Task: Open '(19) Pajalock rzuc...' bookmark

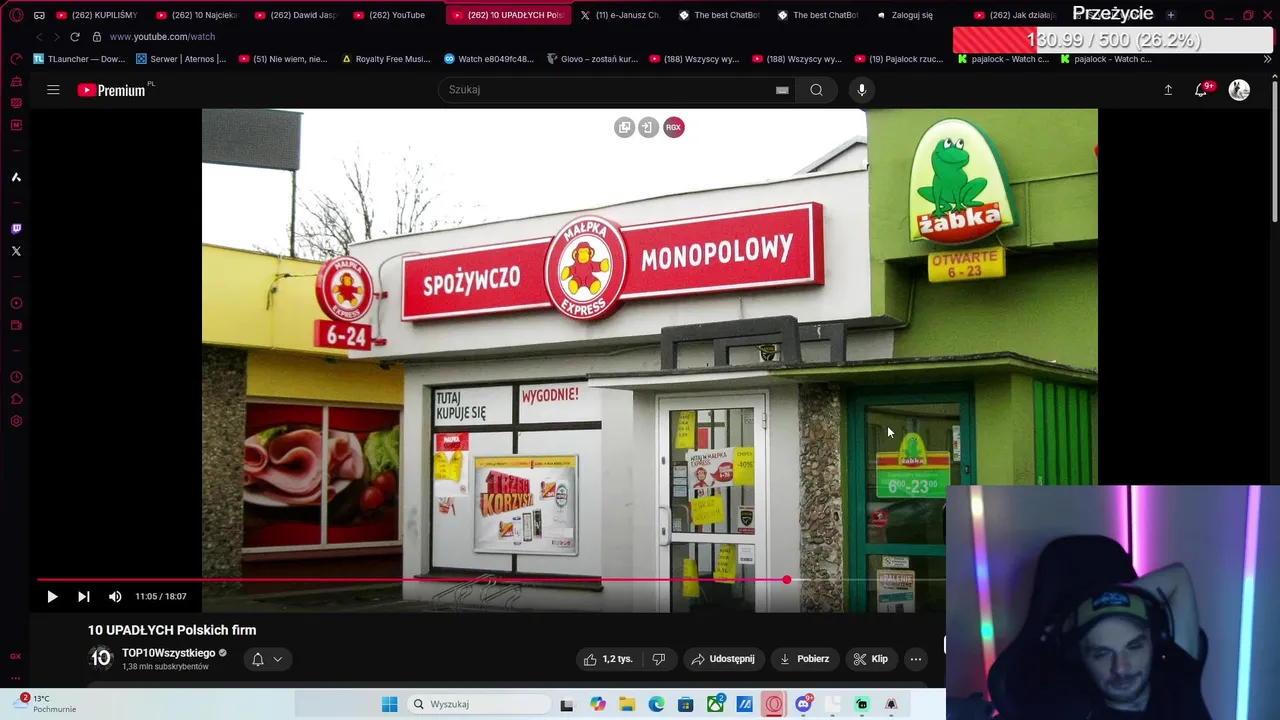Action: (x=900, y=59)
